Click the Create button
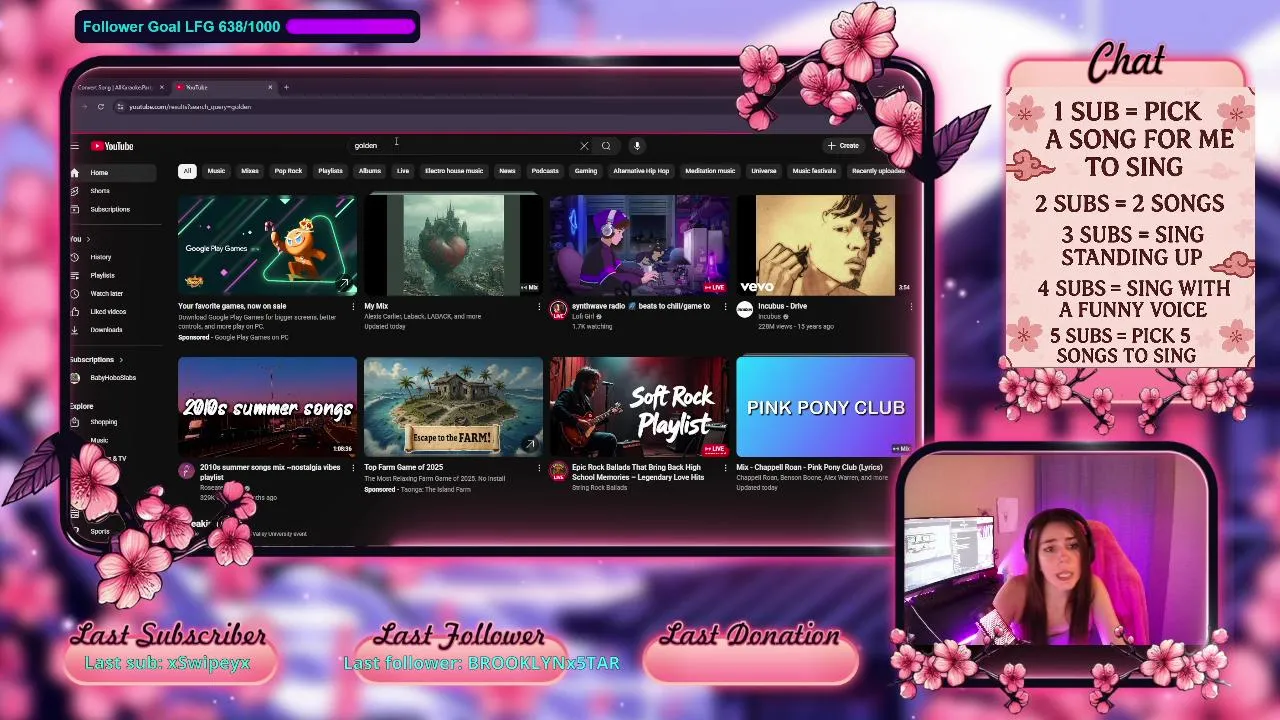Screen dimensions: 1280x720 point(843,146)
